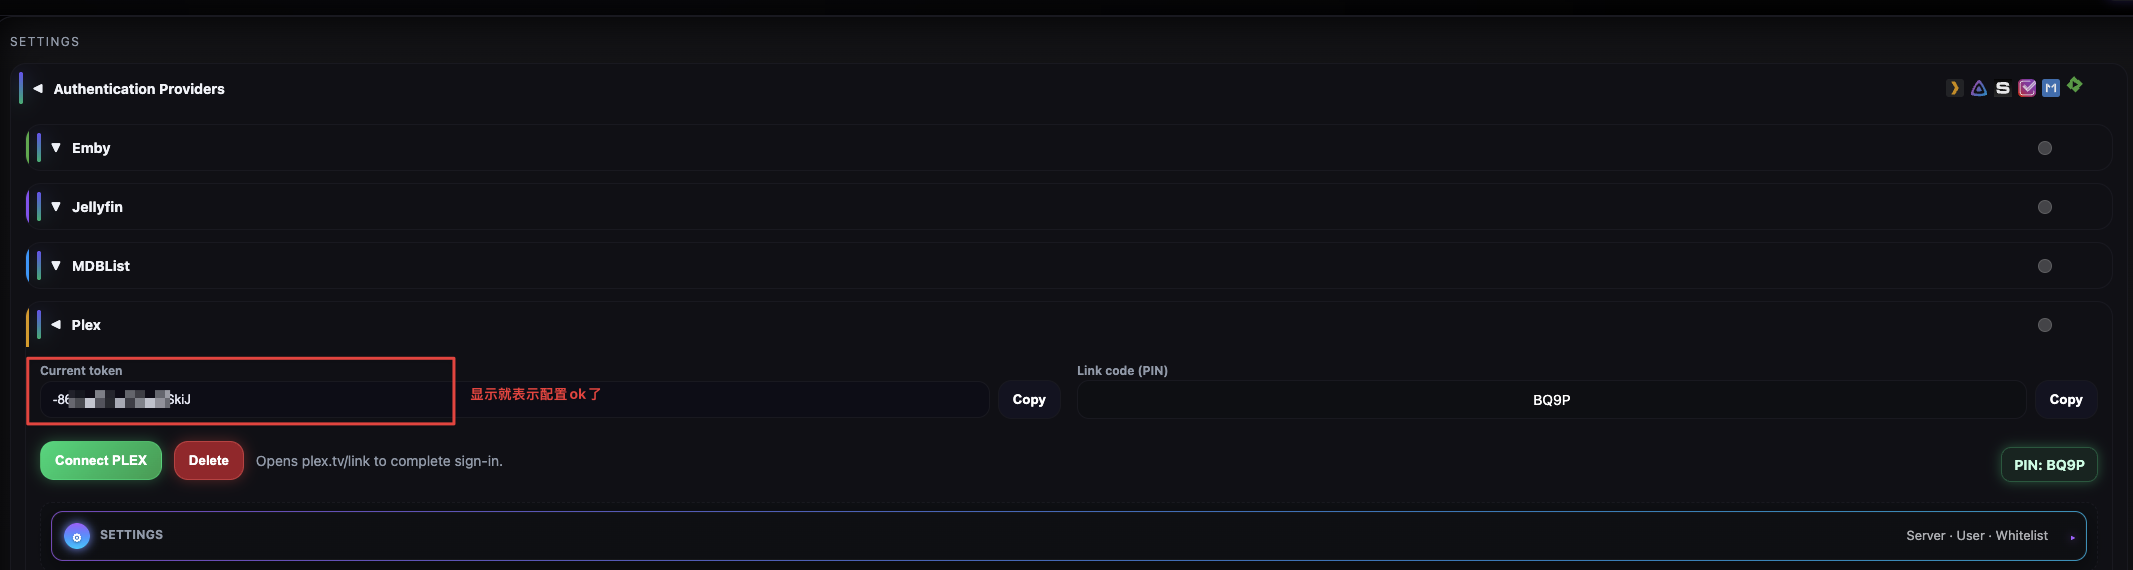Click the green Emby diamond icon

pos(2075,85)
